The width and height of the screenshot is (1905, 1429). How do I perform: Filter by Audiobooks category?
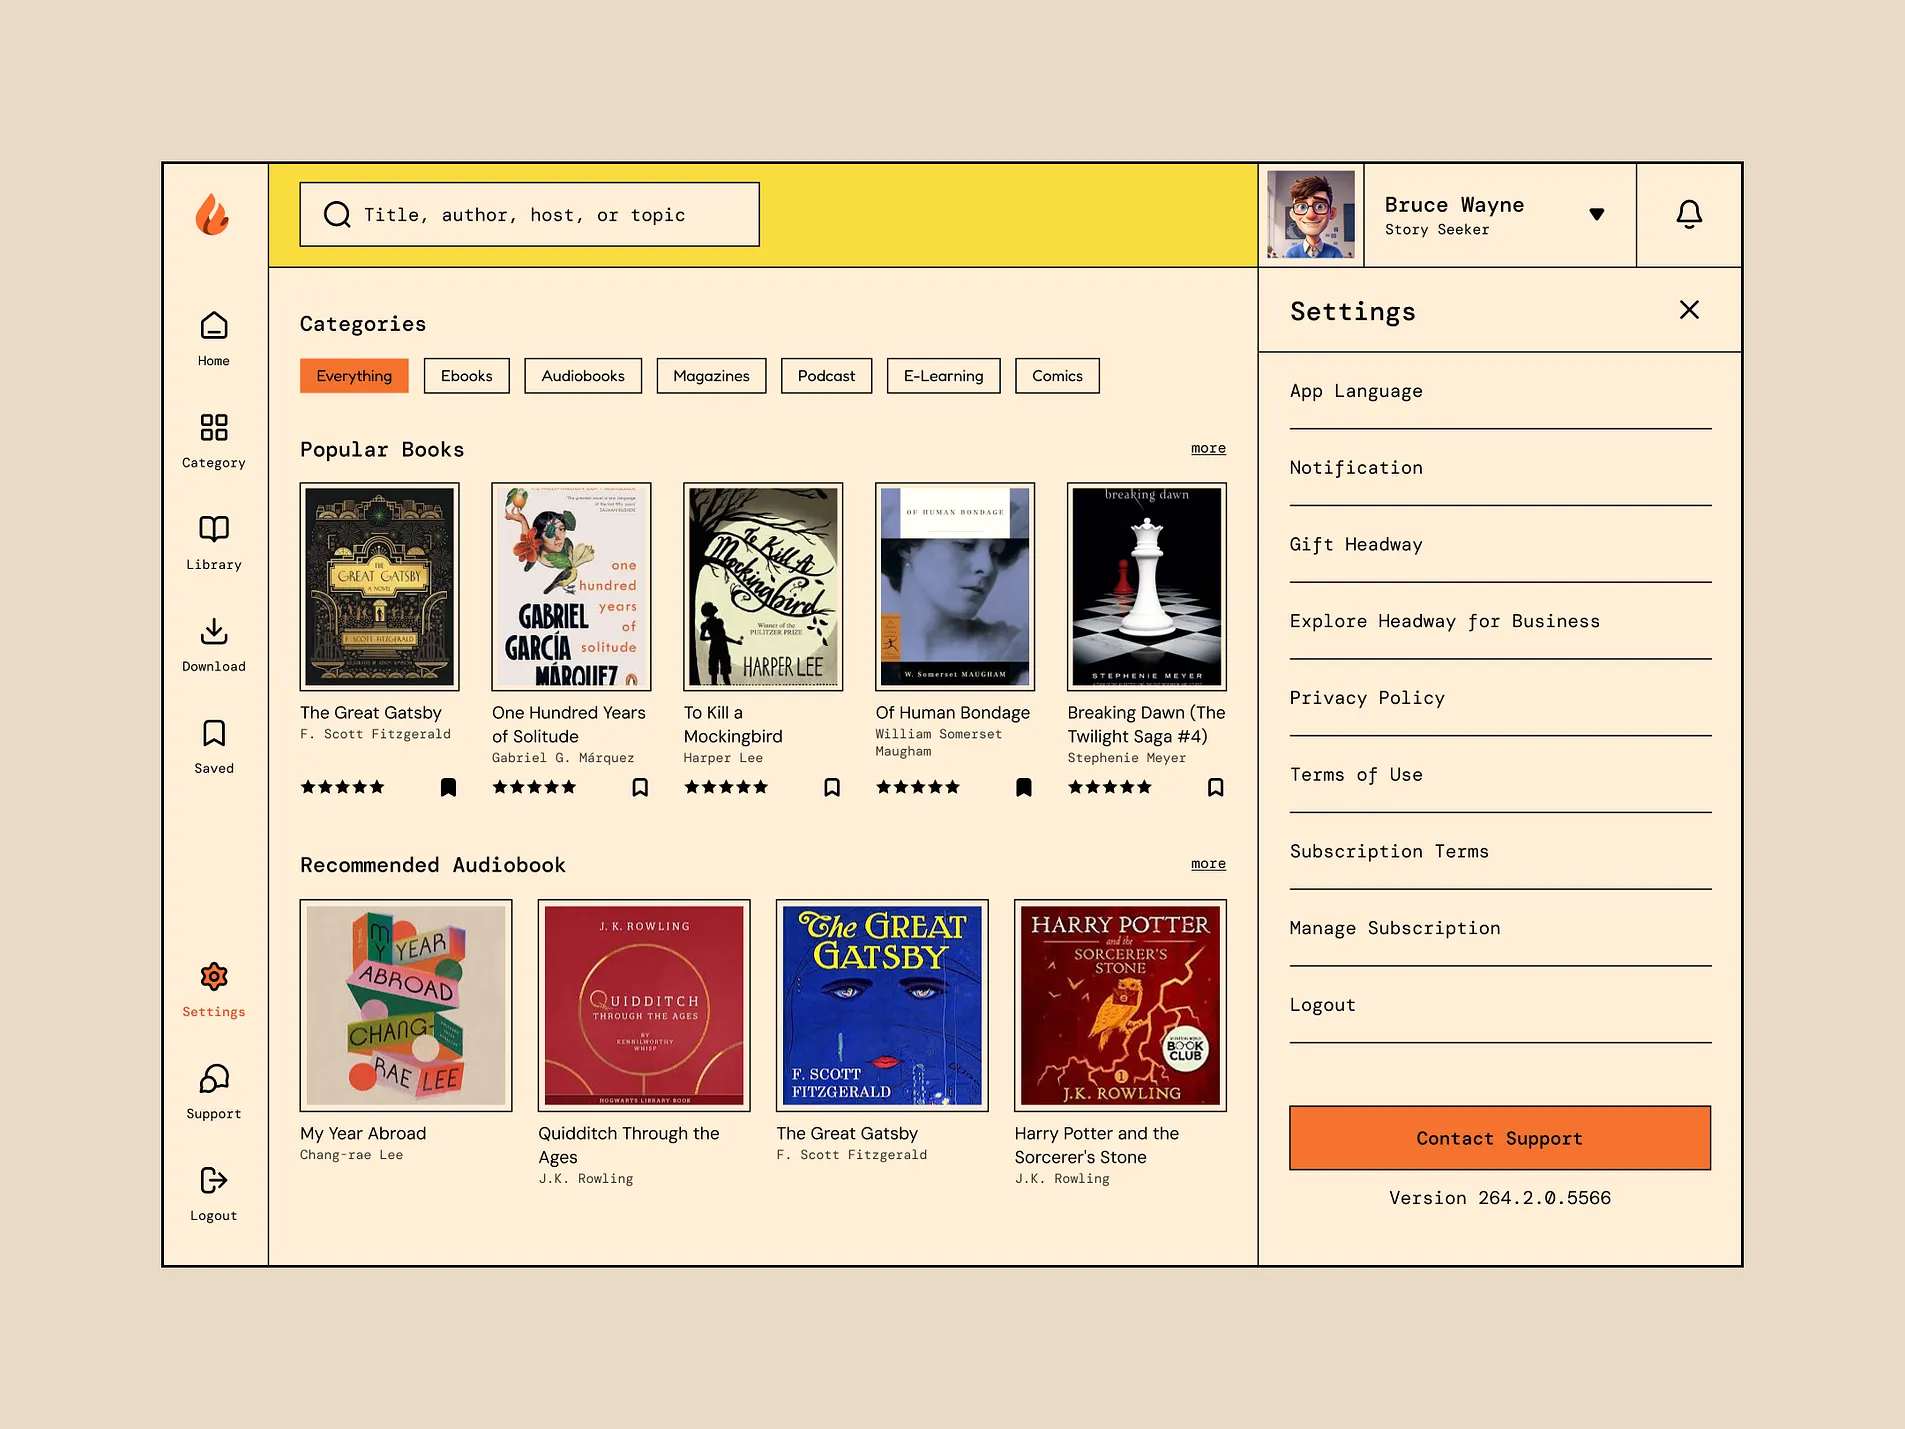[x=583, y=376]
